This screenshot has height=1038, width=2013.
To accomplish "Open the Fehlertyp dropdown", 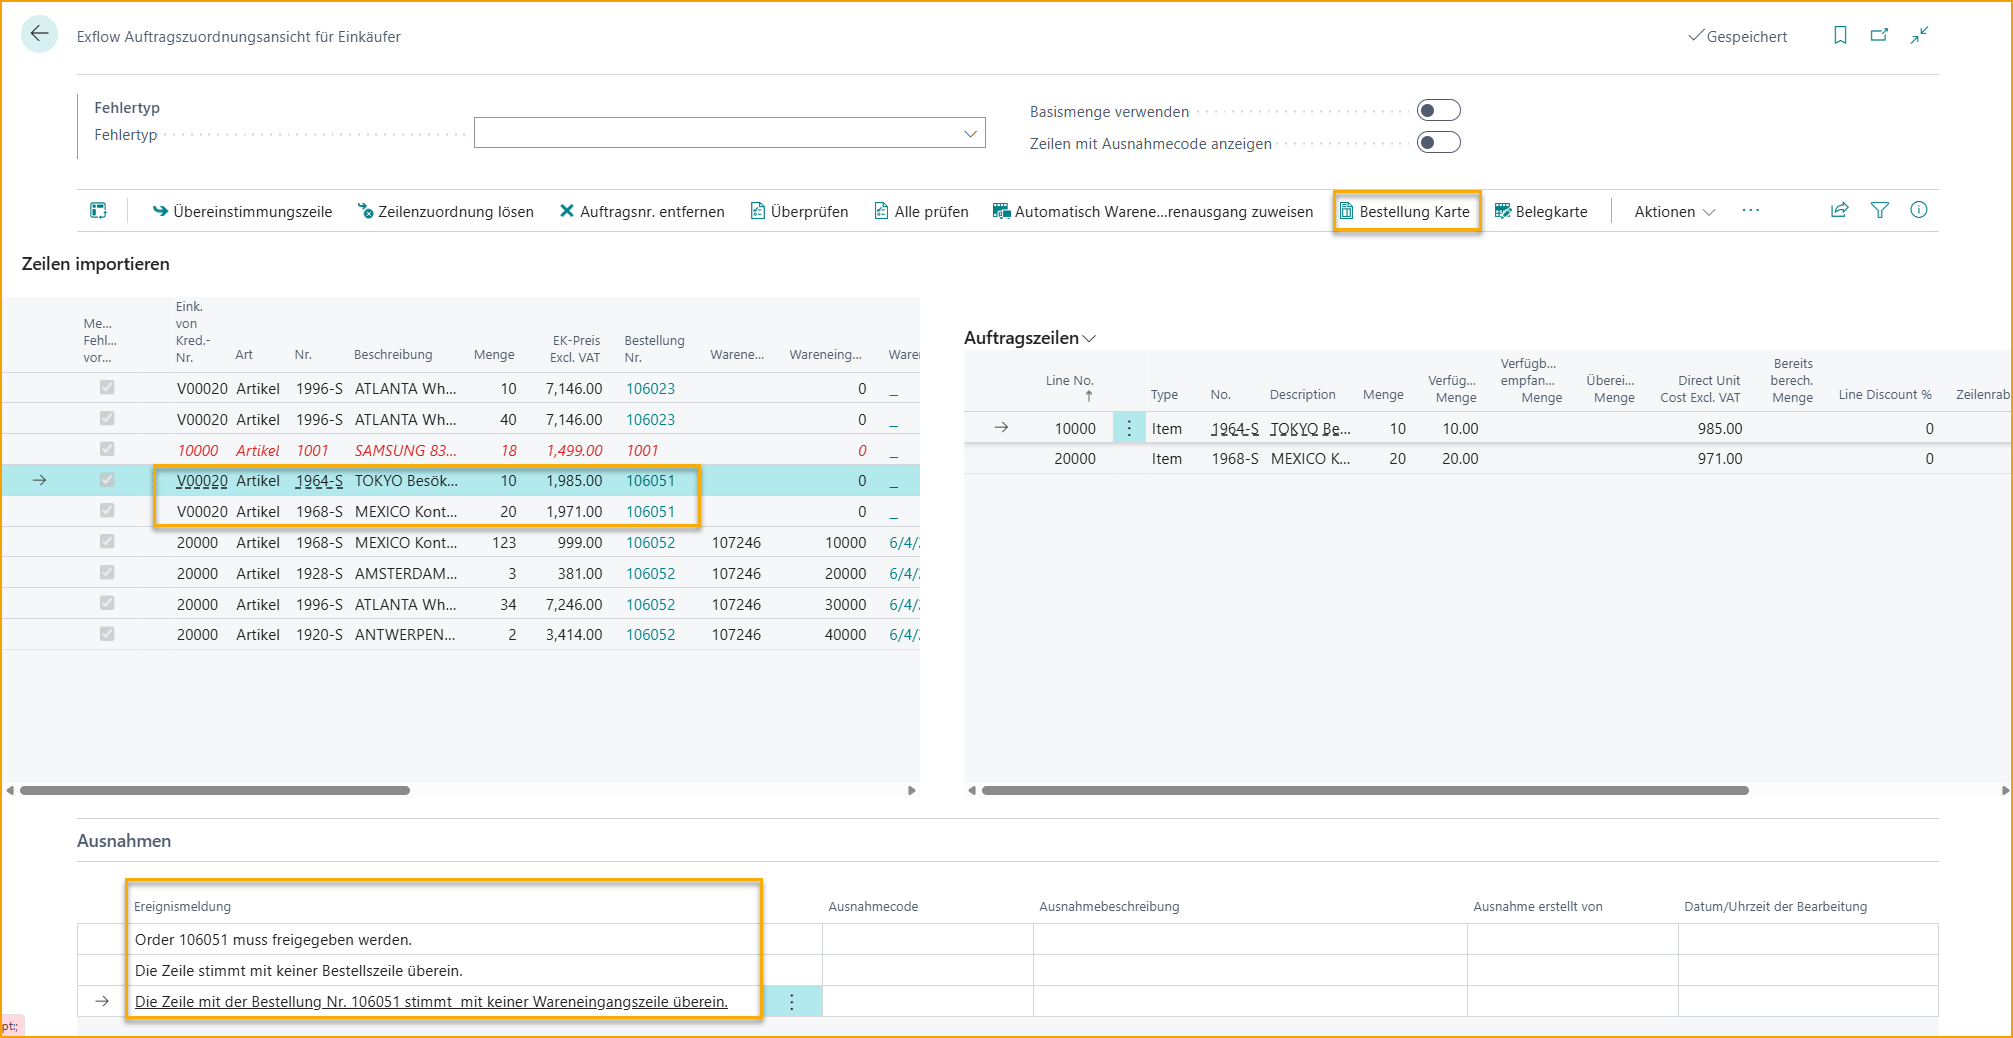I will point(969,133).
